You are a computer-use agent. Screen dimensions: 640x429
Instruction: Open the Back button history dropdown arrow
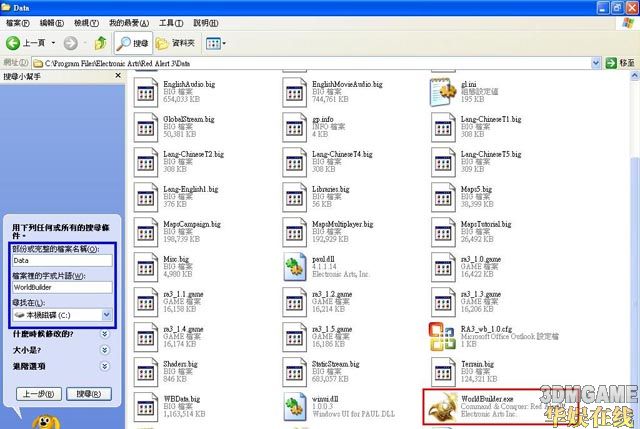pos(53,43)
